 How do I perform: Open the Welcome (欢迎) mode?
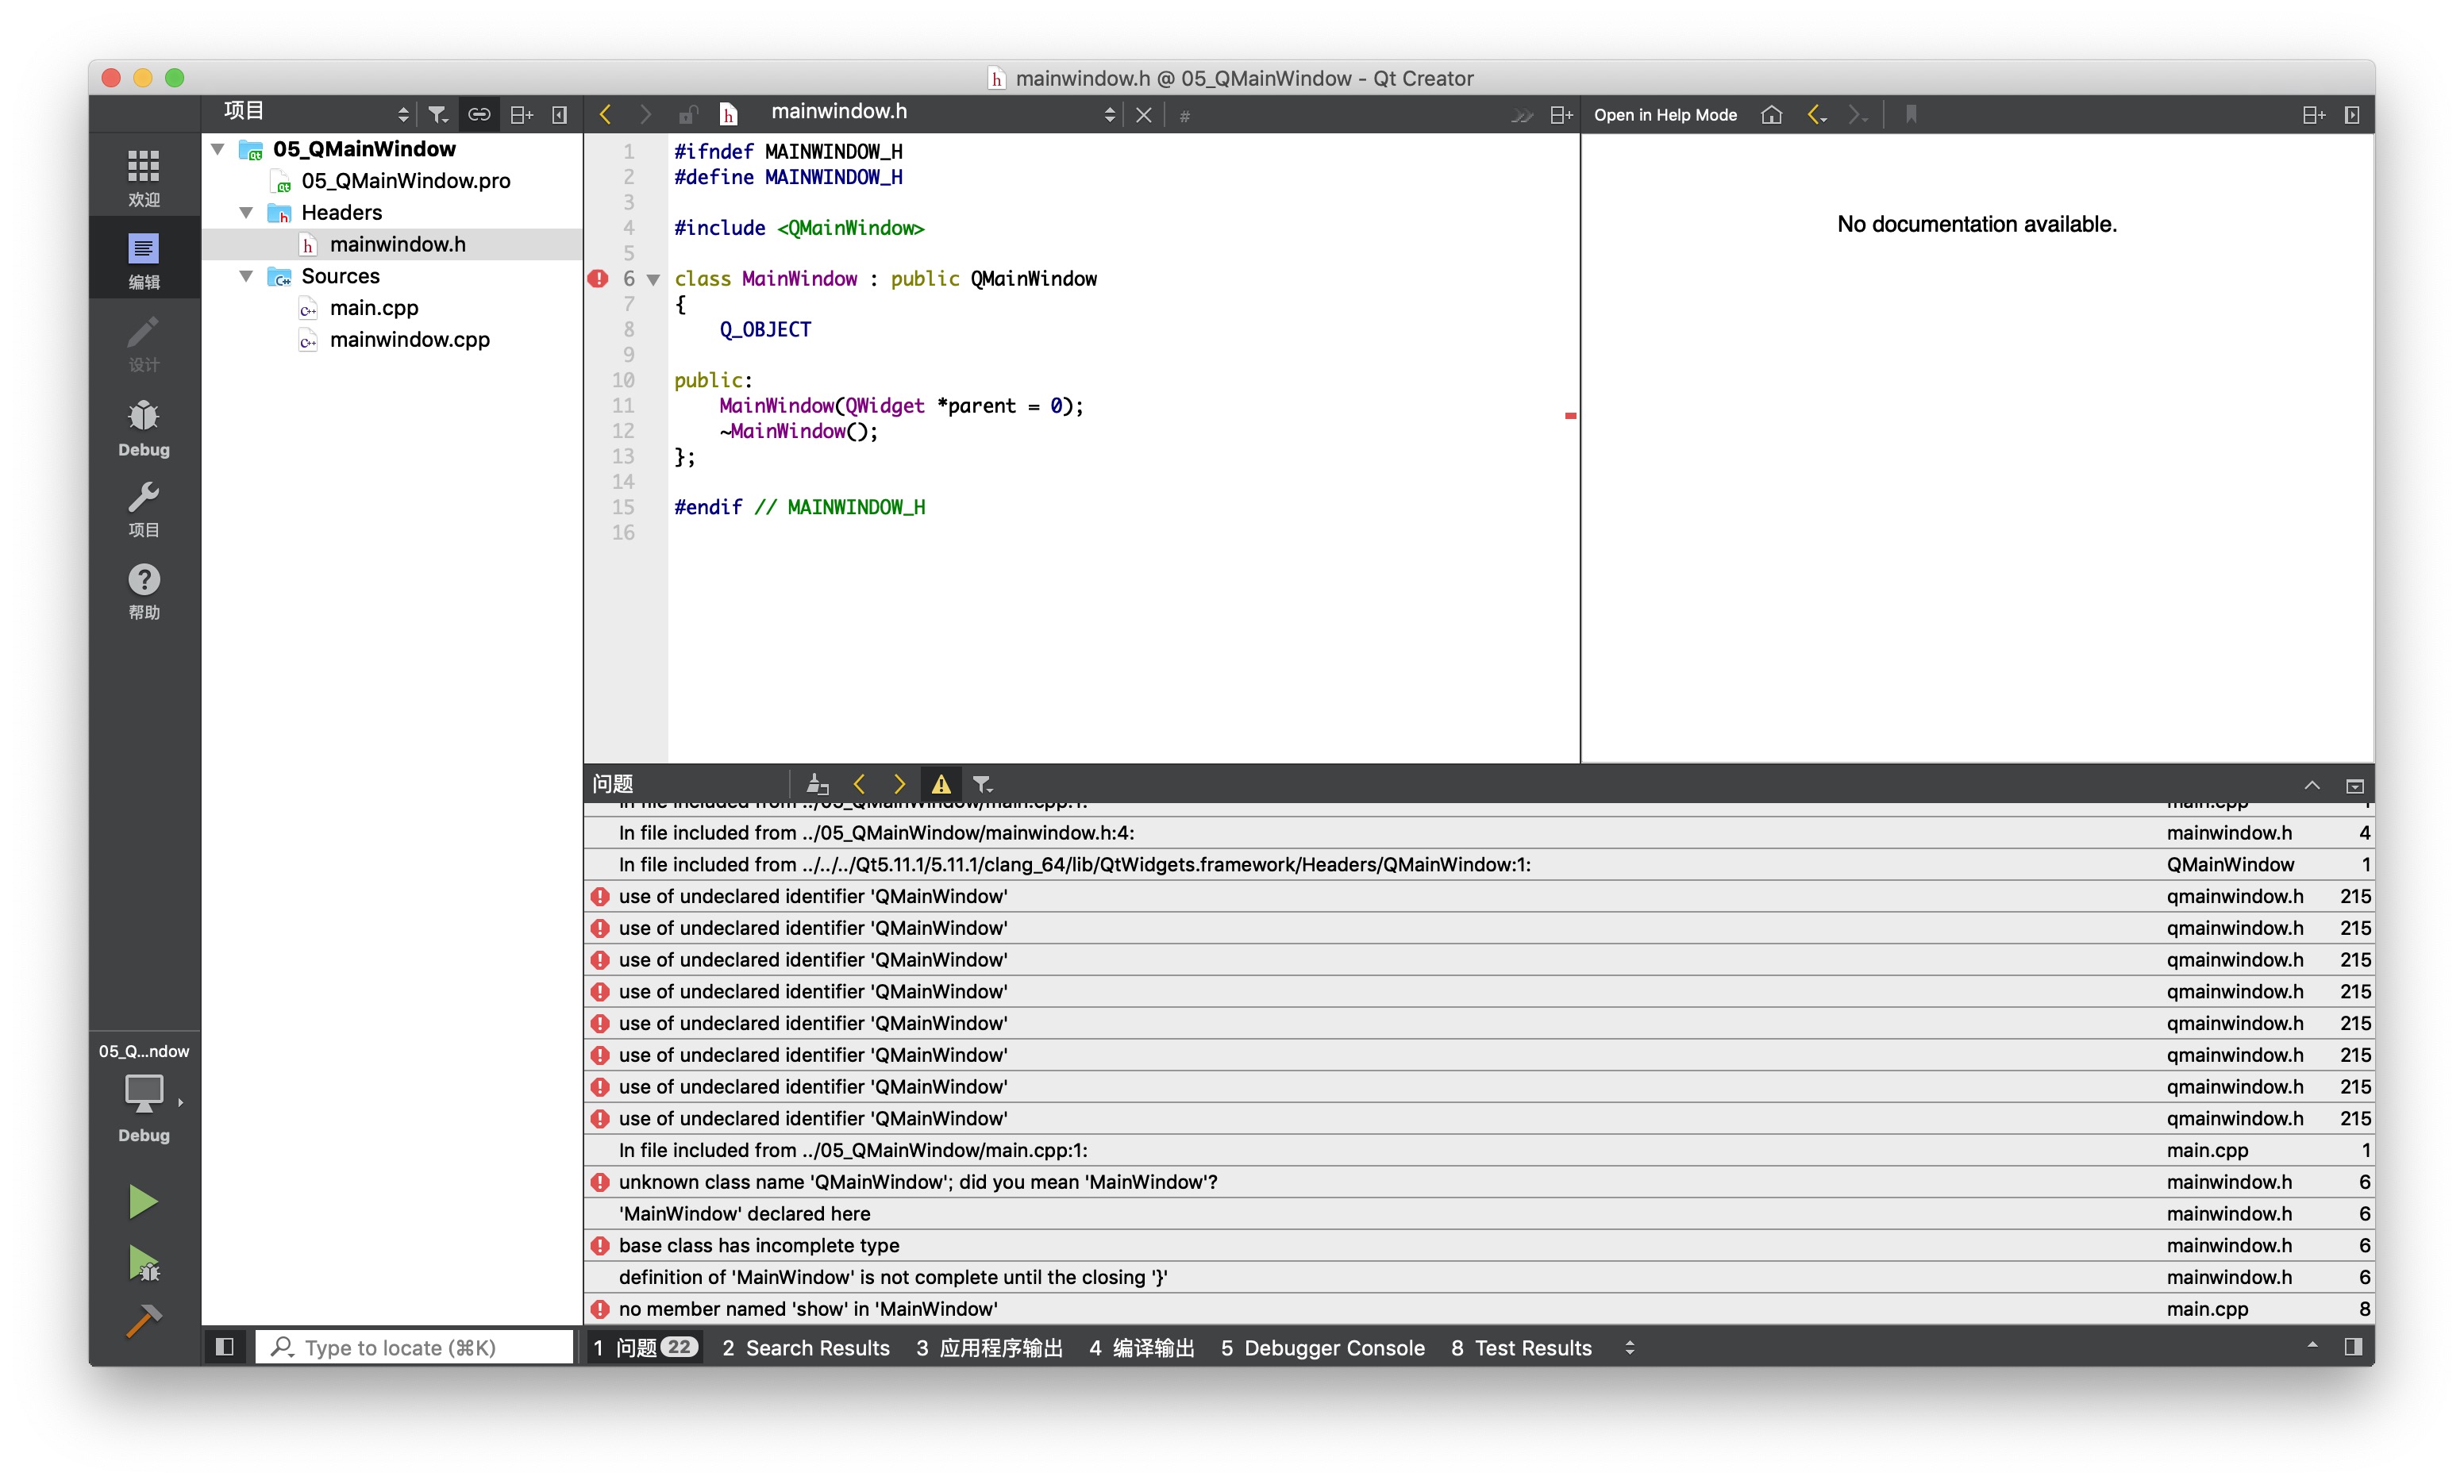pos(143,178)
